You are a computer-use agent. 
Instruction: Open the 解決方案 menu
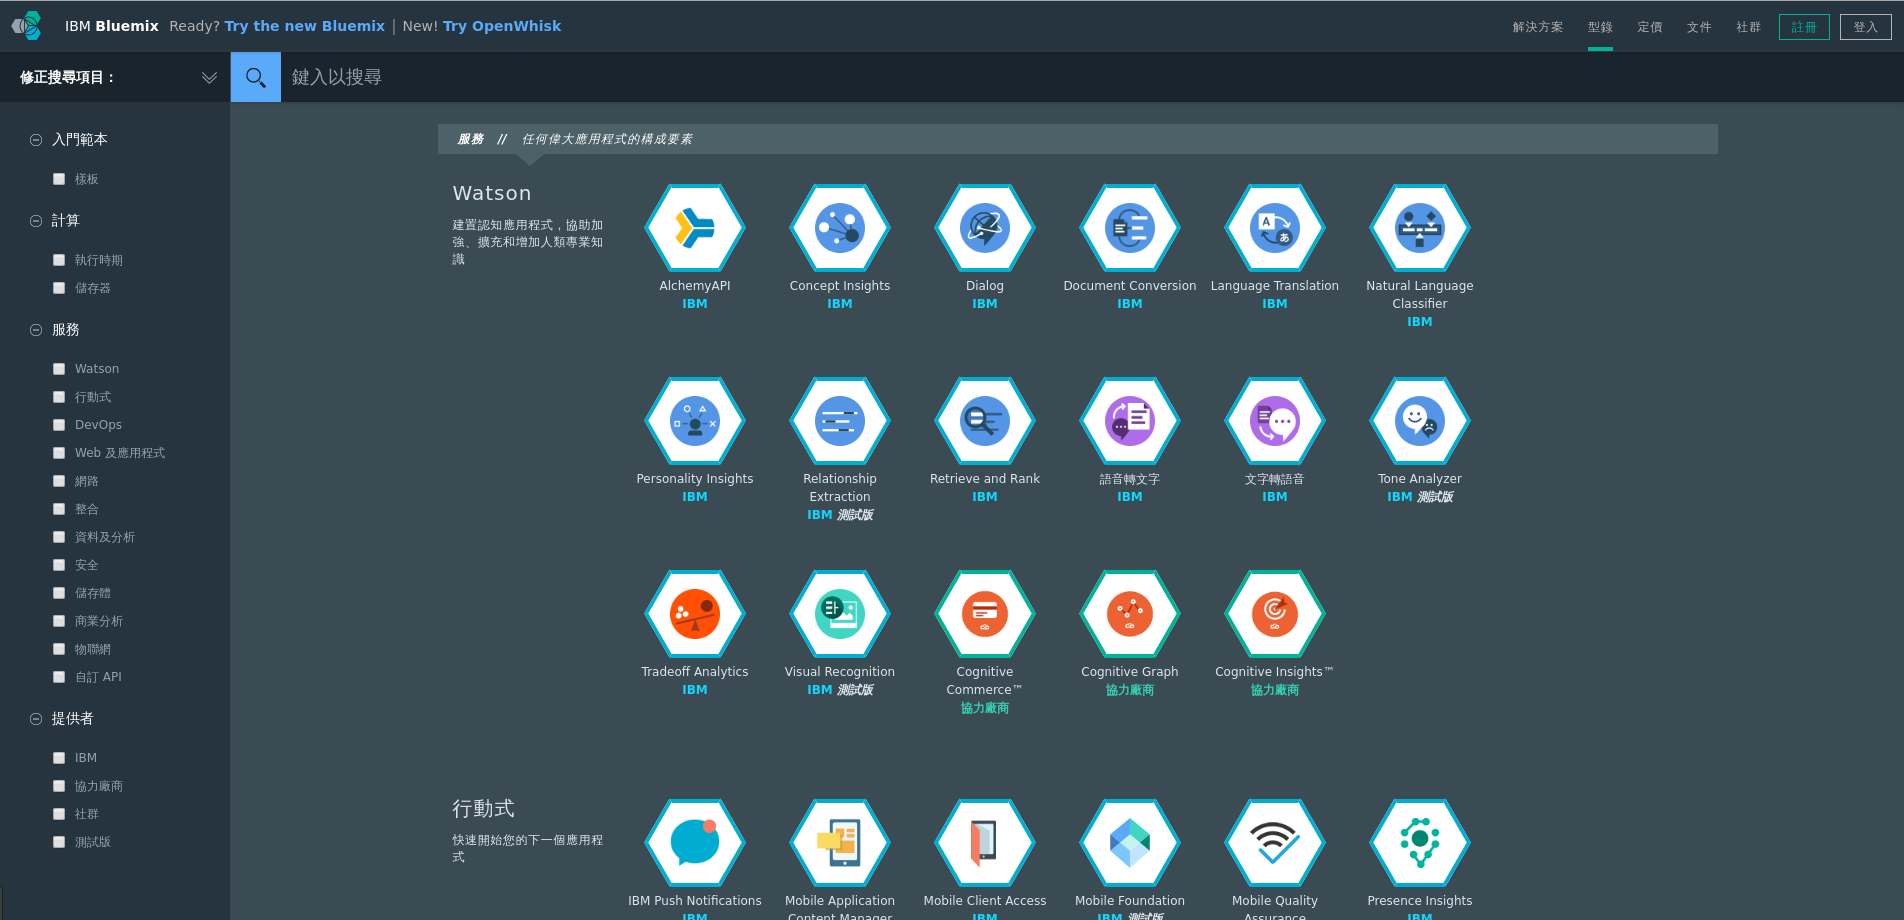pos(1537,27)
